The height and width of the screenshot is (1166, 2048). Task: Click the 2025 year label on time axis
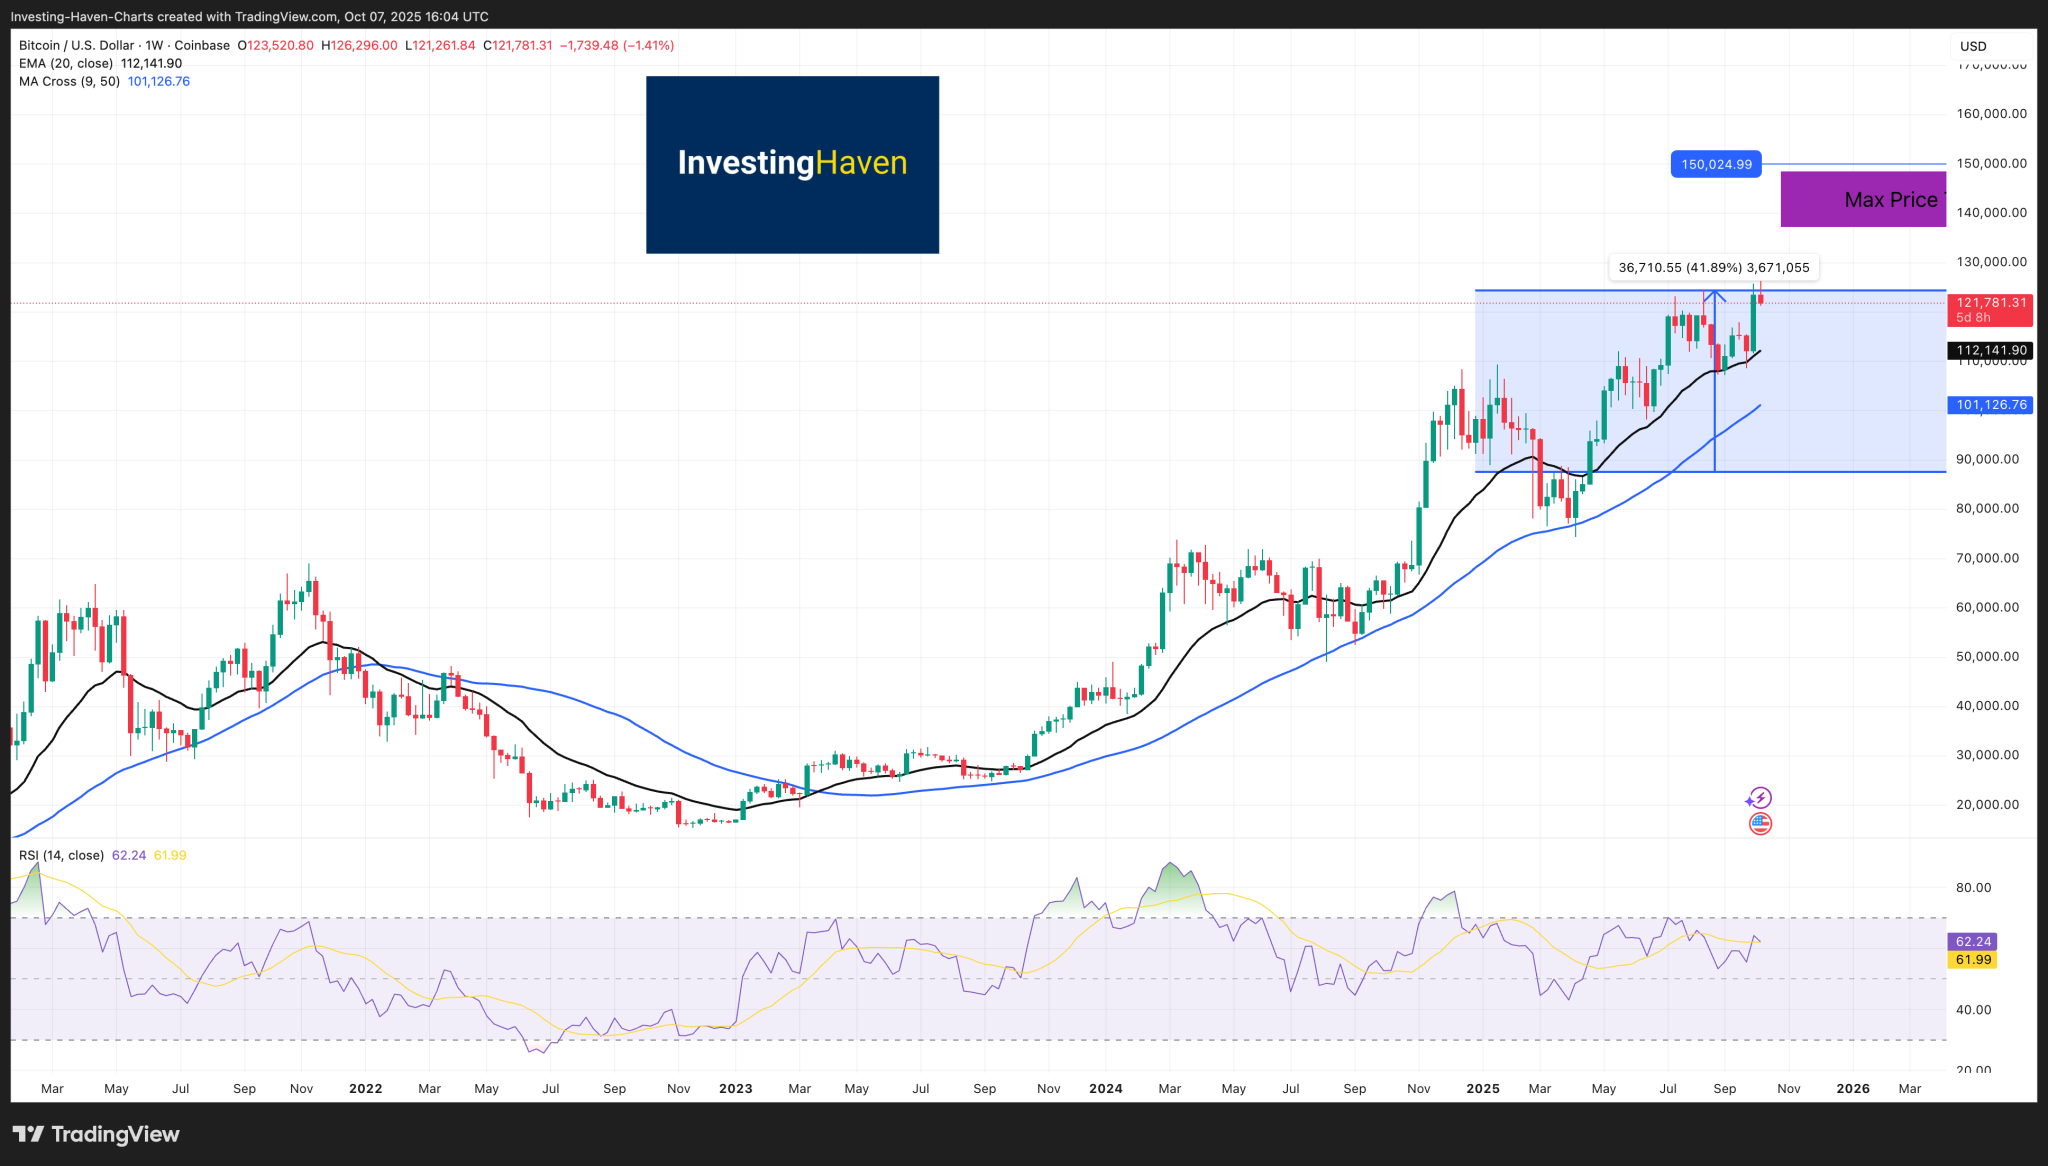pyautogui.click(x=1483, y=1088)
